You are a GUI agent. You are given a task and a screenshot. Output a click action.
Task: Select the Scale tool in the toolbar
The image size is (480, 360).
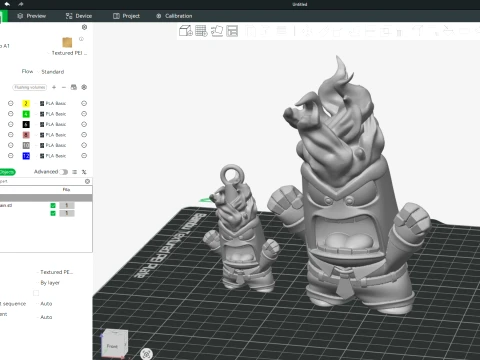[x=338, y=31]
